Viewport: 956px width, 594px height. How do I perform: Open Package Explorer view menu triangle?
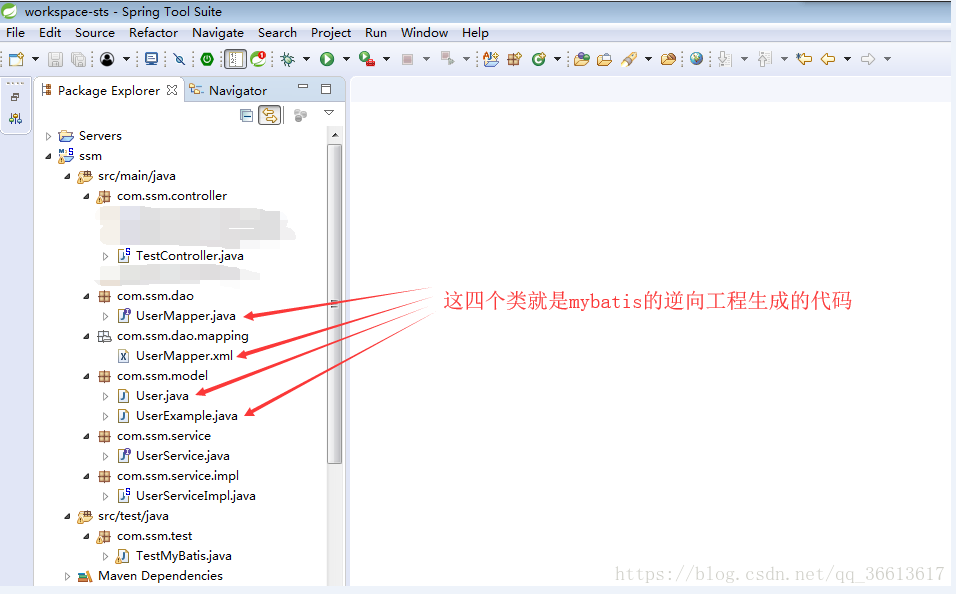point(329,113)
